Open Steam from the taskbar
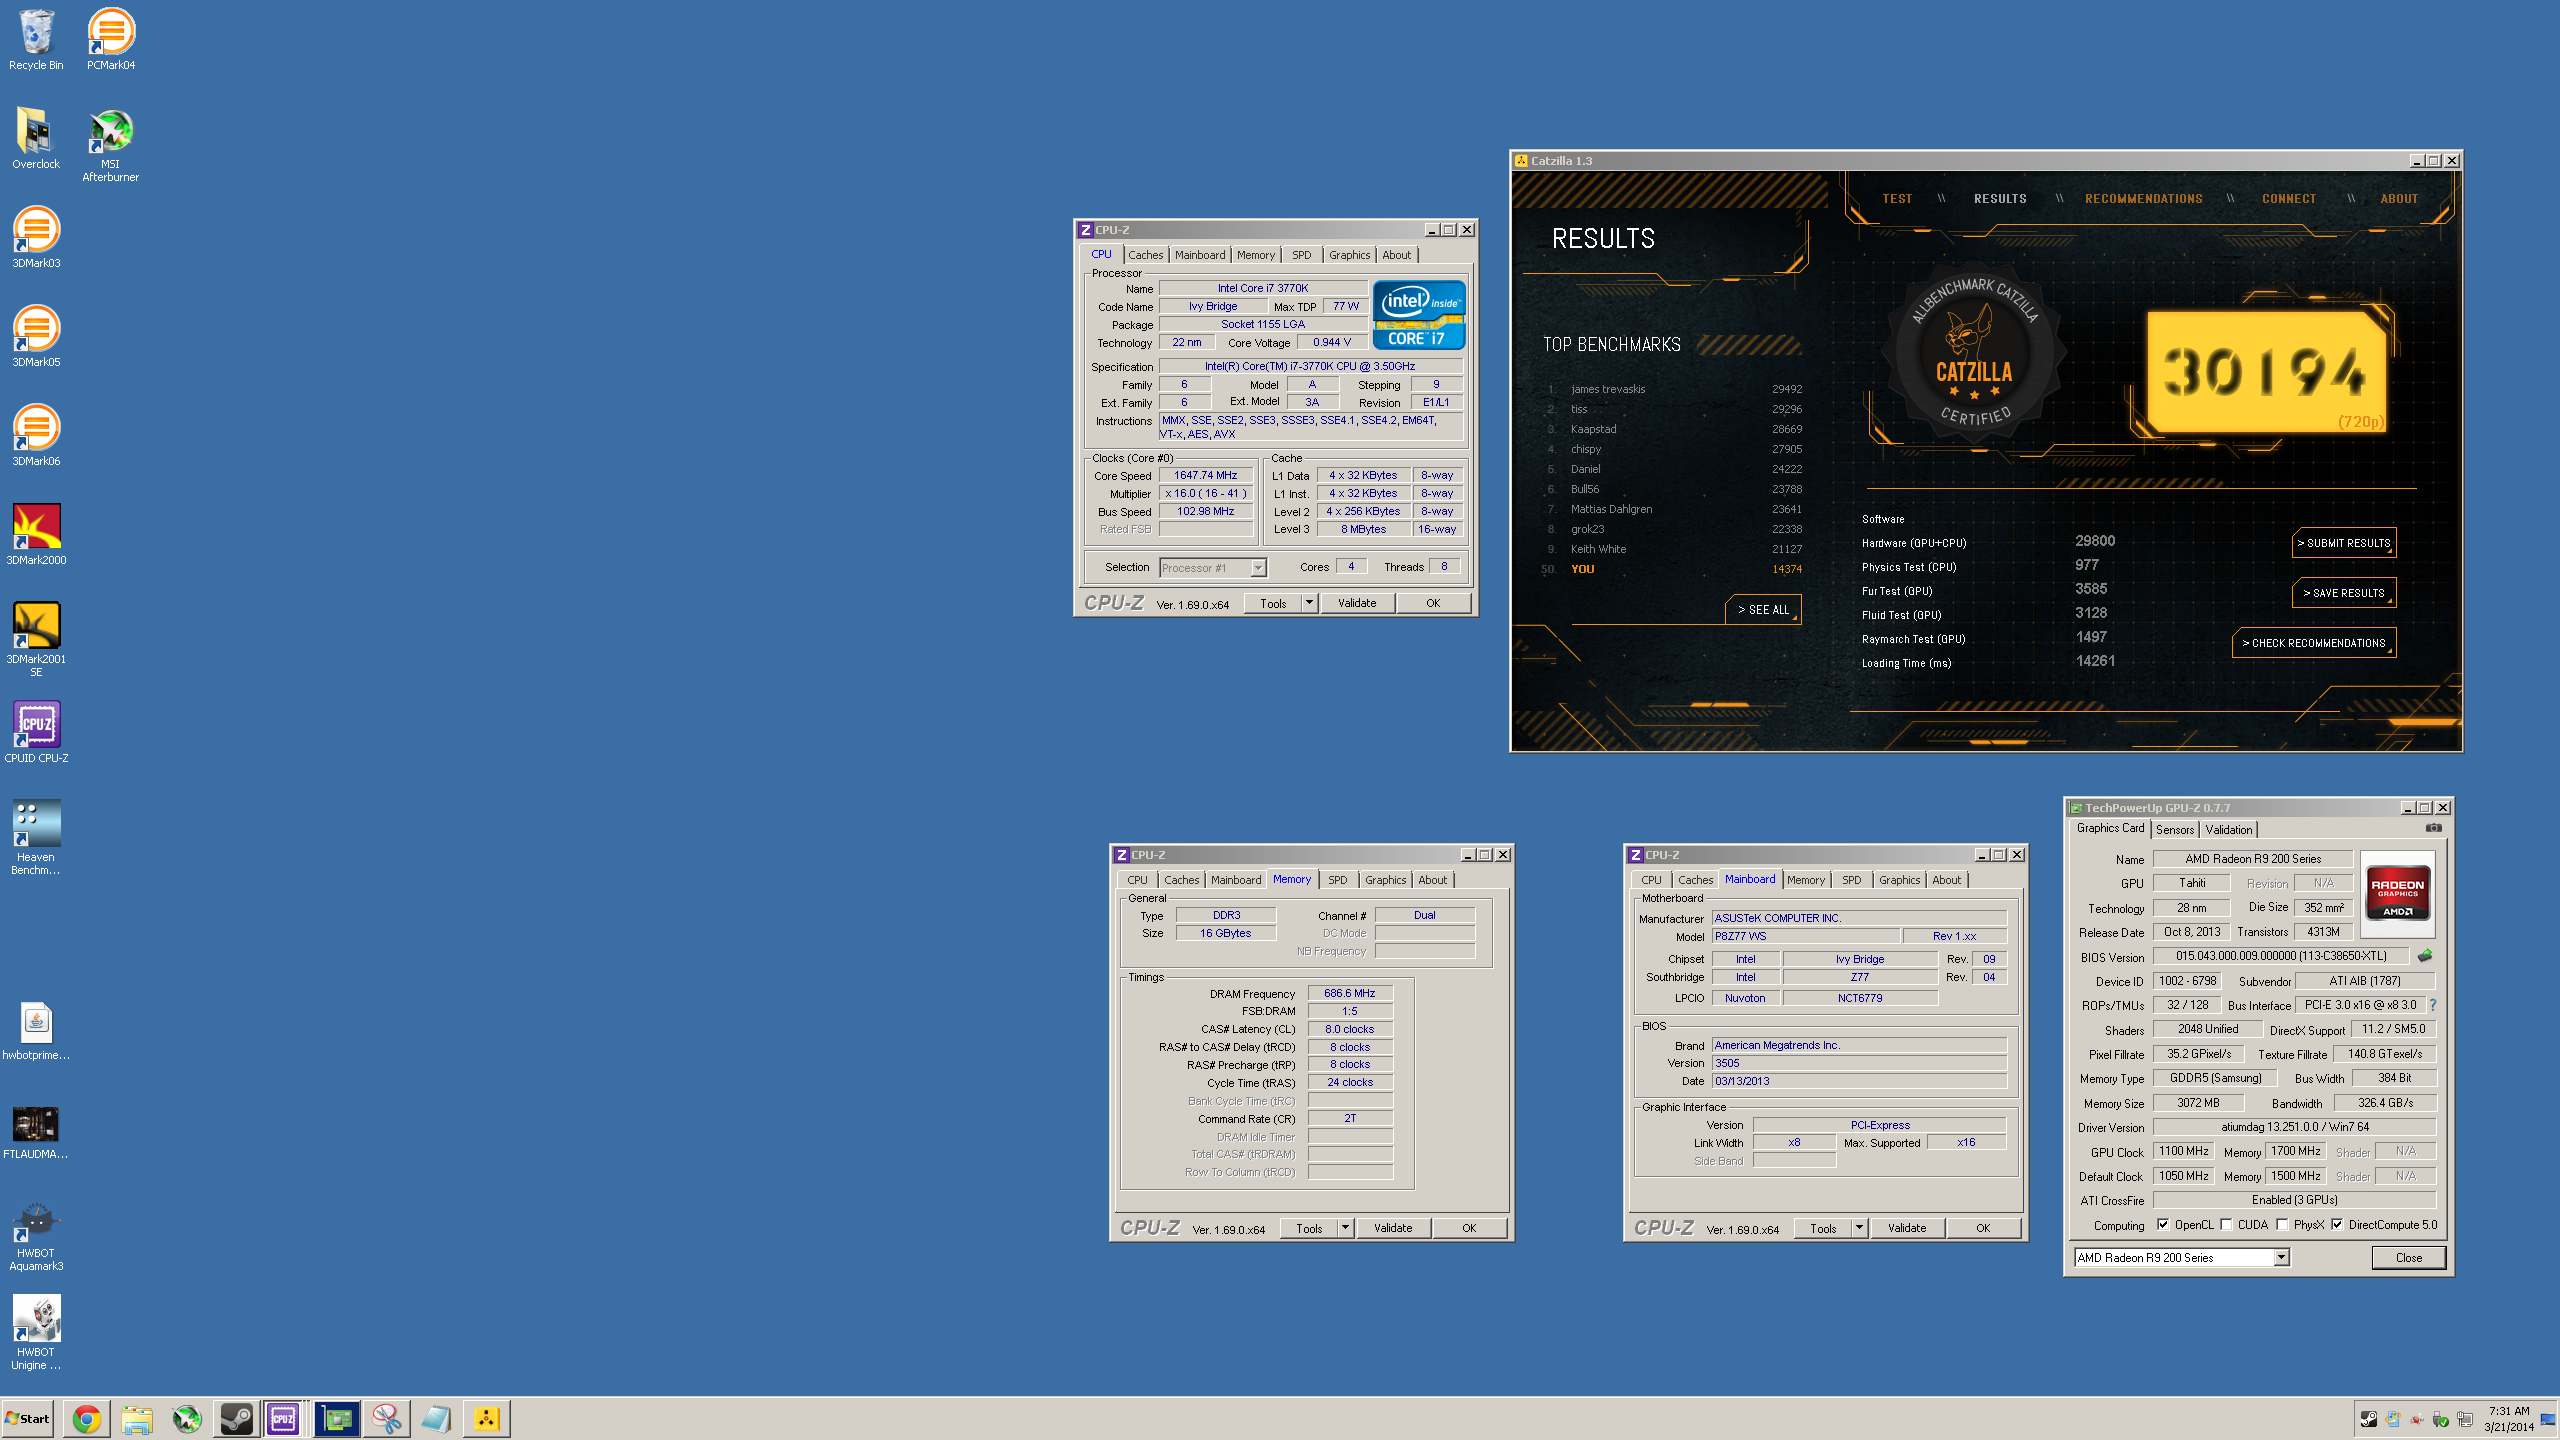This screenshot has width=2560, height=1440. click(237, 1418)
